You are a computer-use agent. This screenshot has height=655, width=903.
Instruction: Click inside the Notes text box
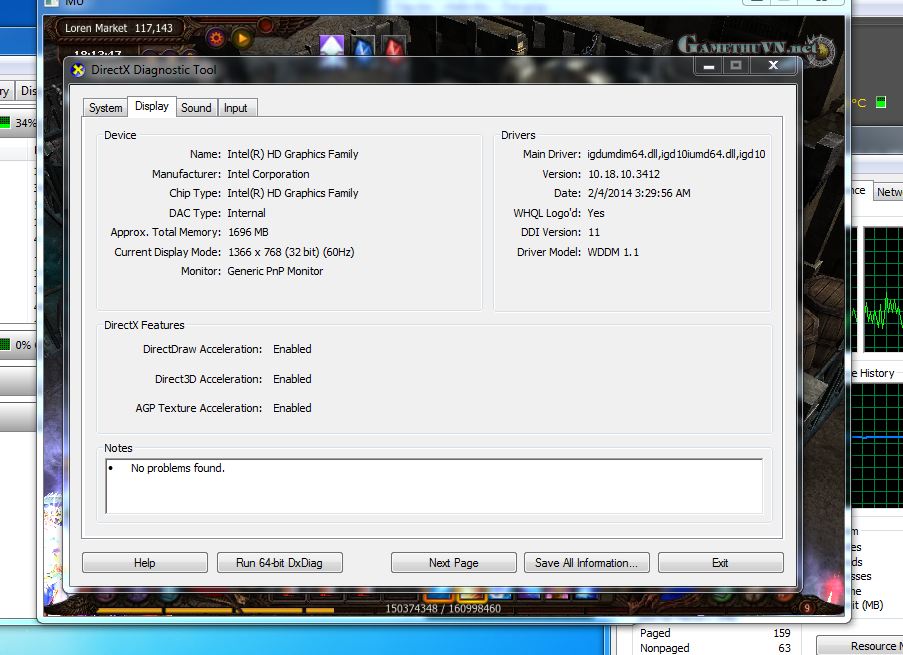point(434,486)
